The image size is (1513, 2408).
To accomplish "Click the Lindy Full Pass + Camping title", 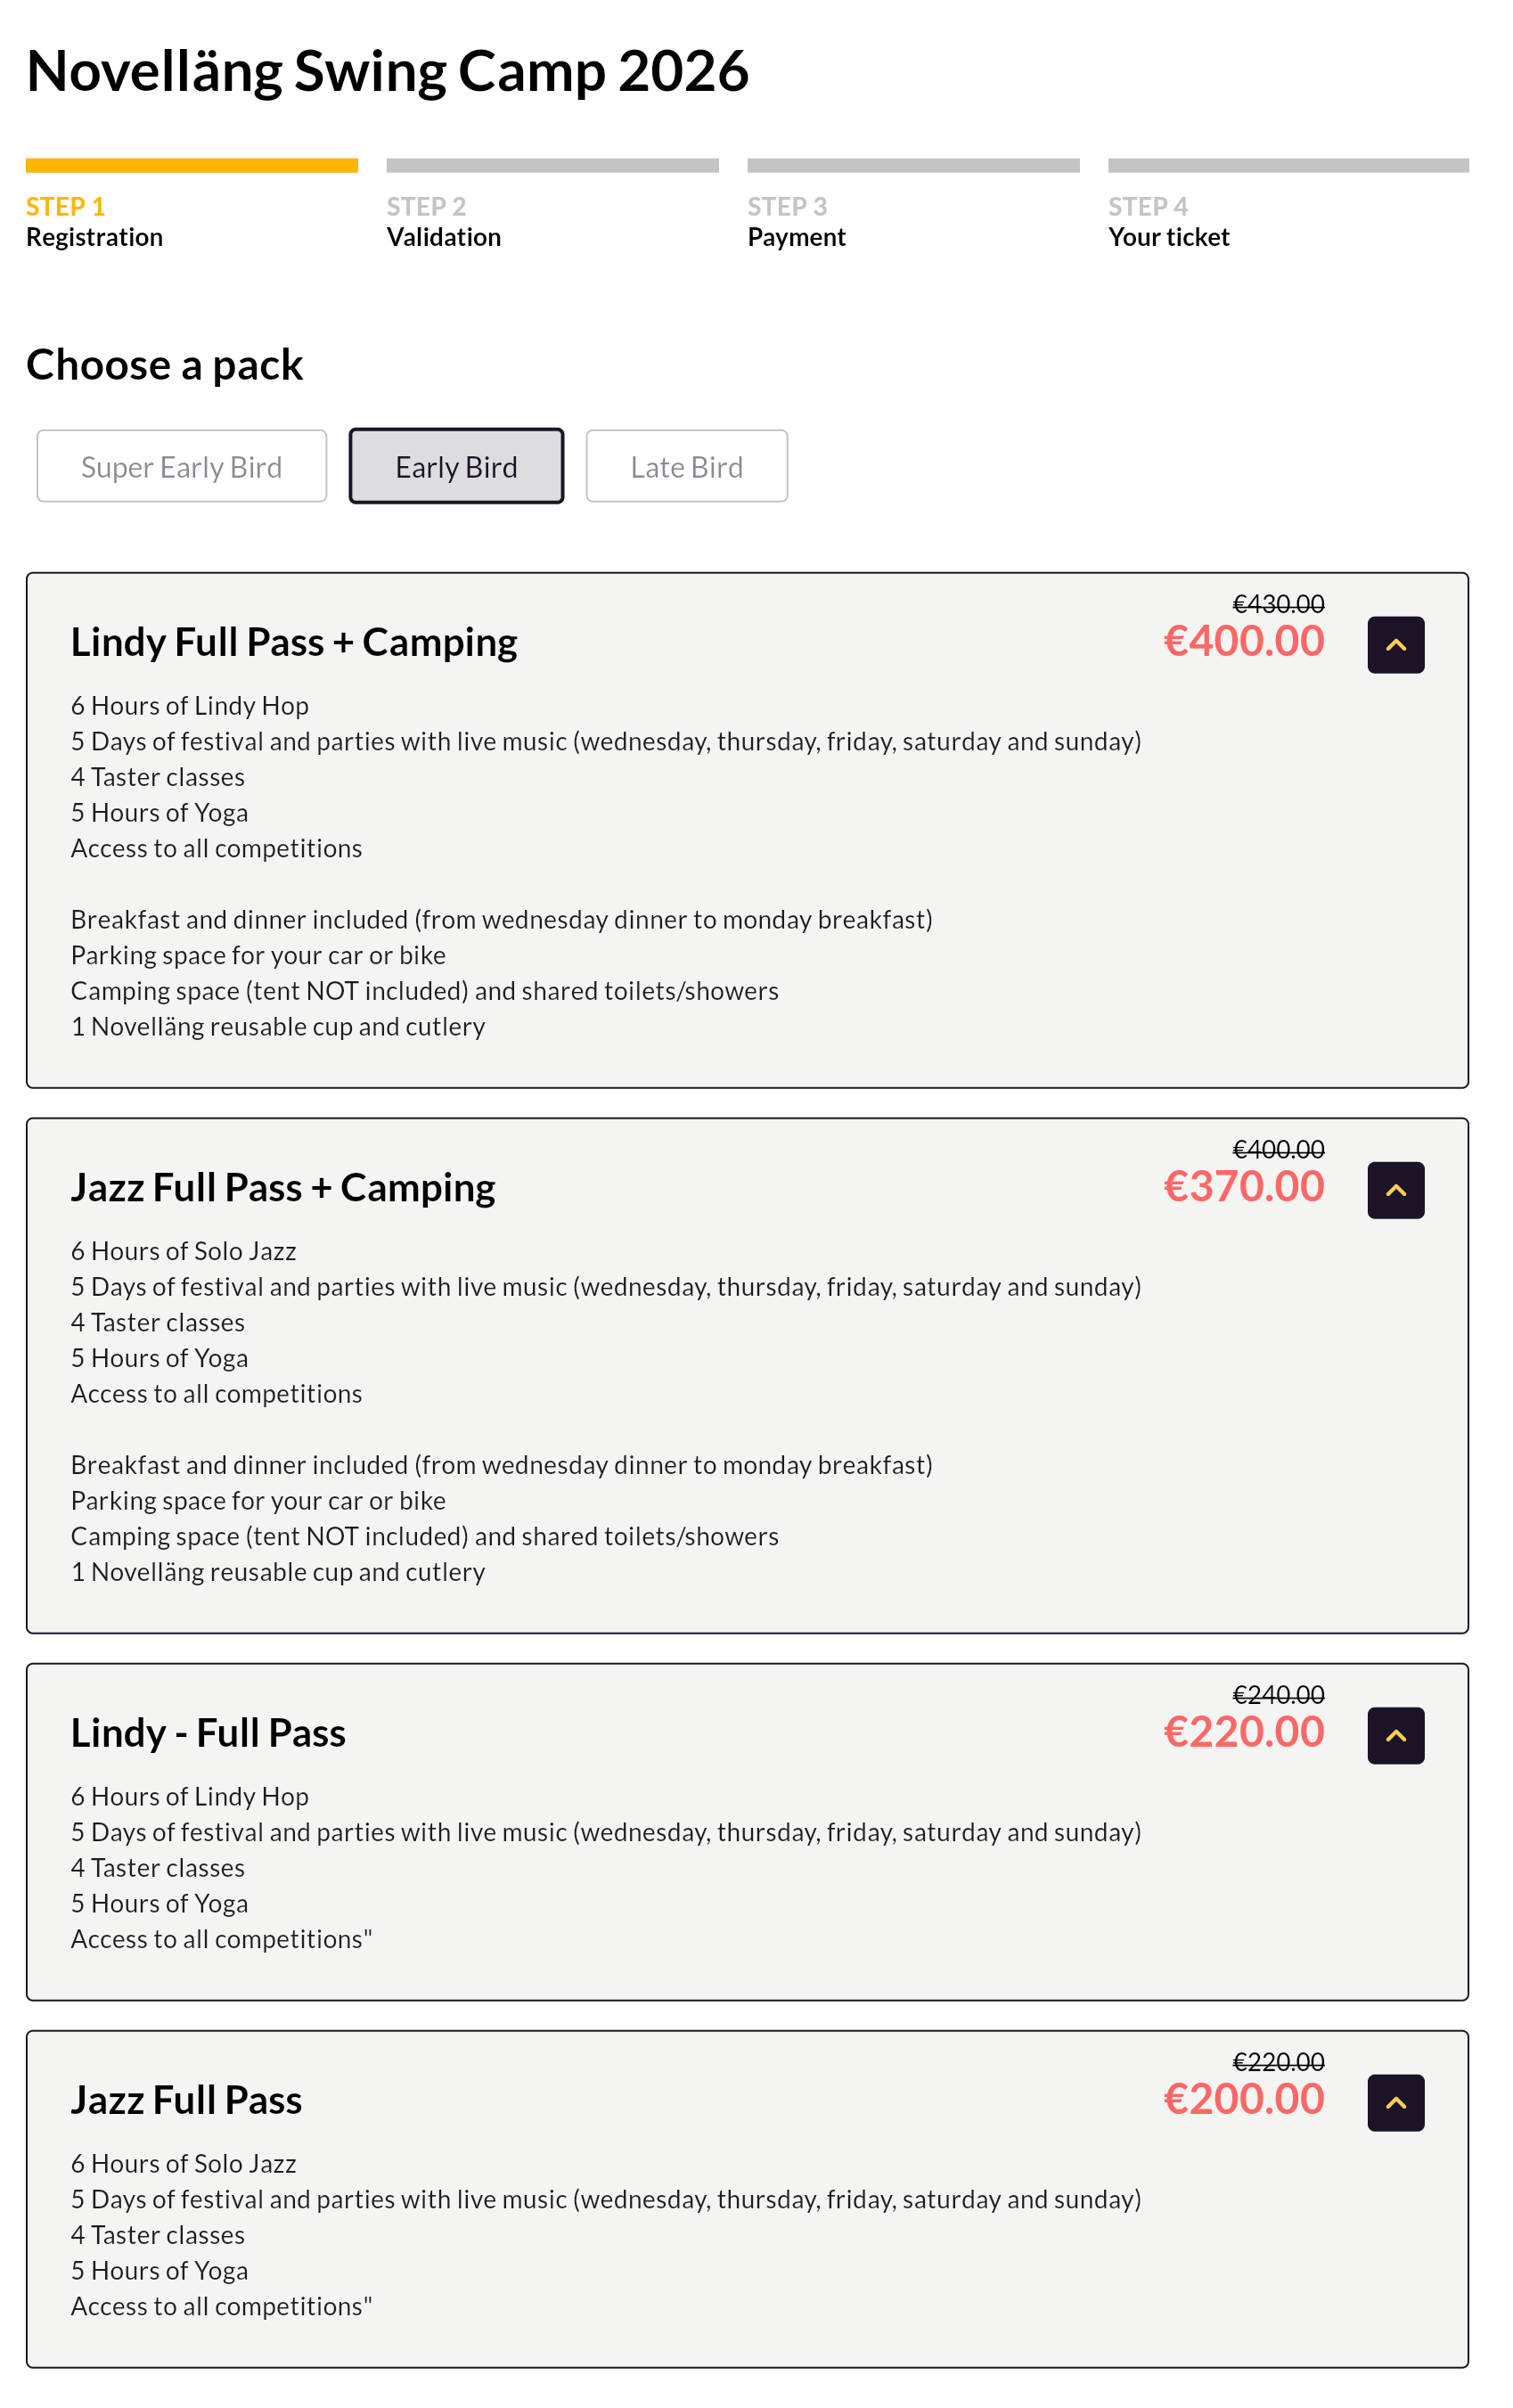I will (x=294, y=642).
